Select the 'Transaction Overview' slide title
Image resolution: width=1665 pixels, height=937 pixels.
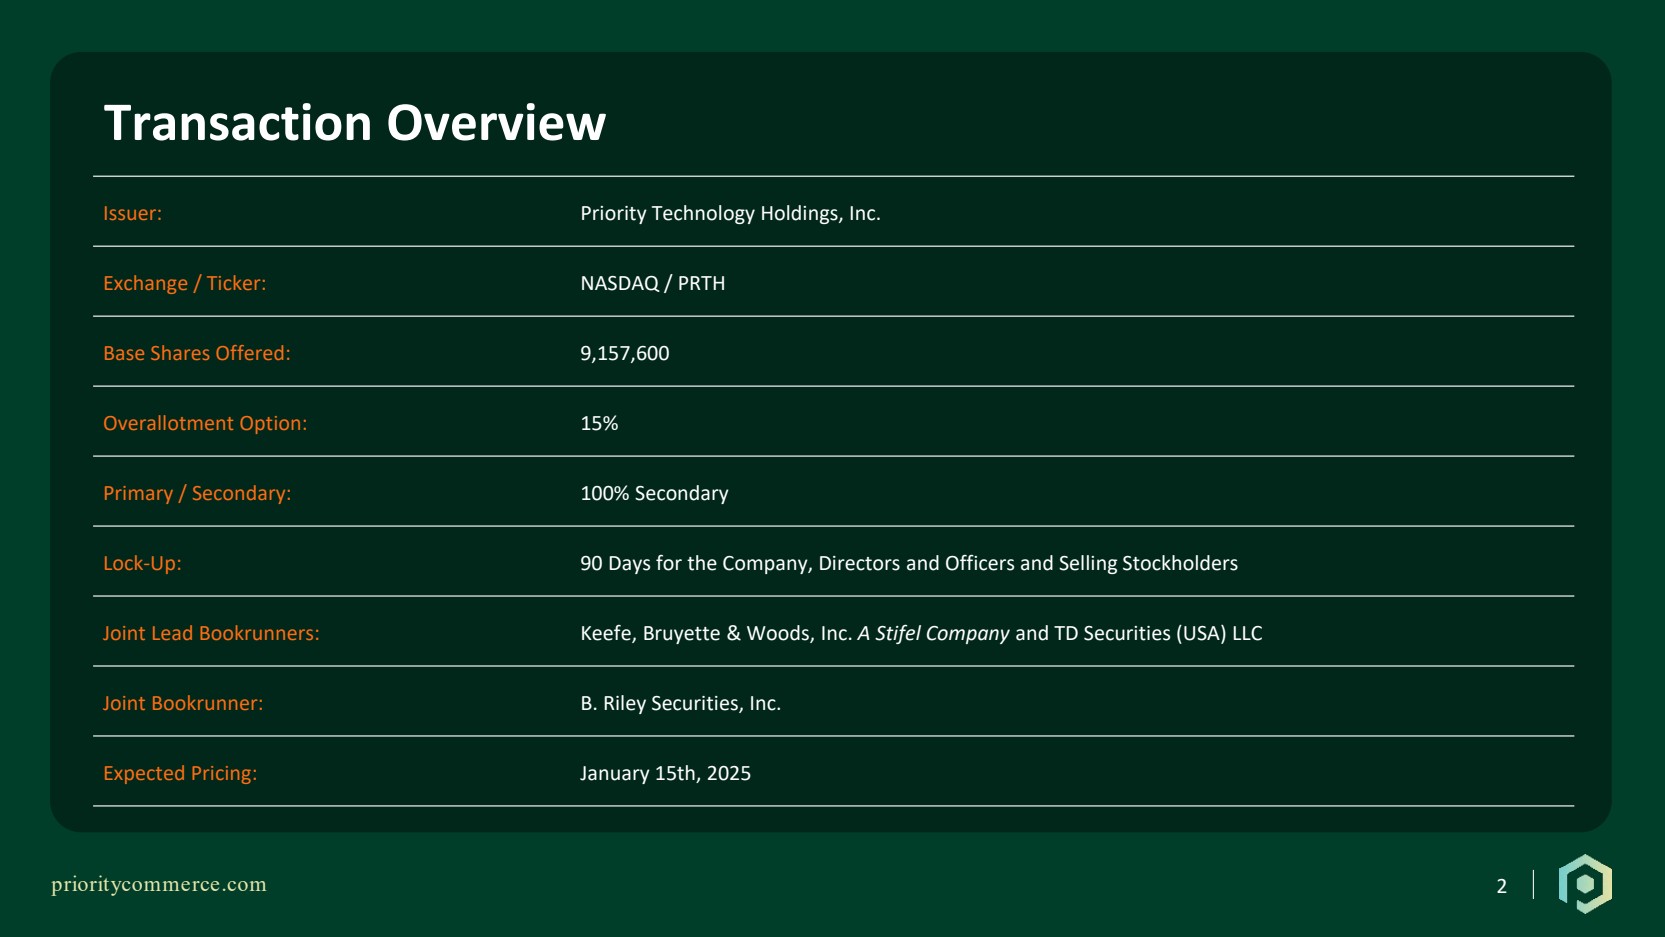355,123
